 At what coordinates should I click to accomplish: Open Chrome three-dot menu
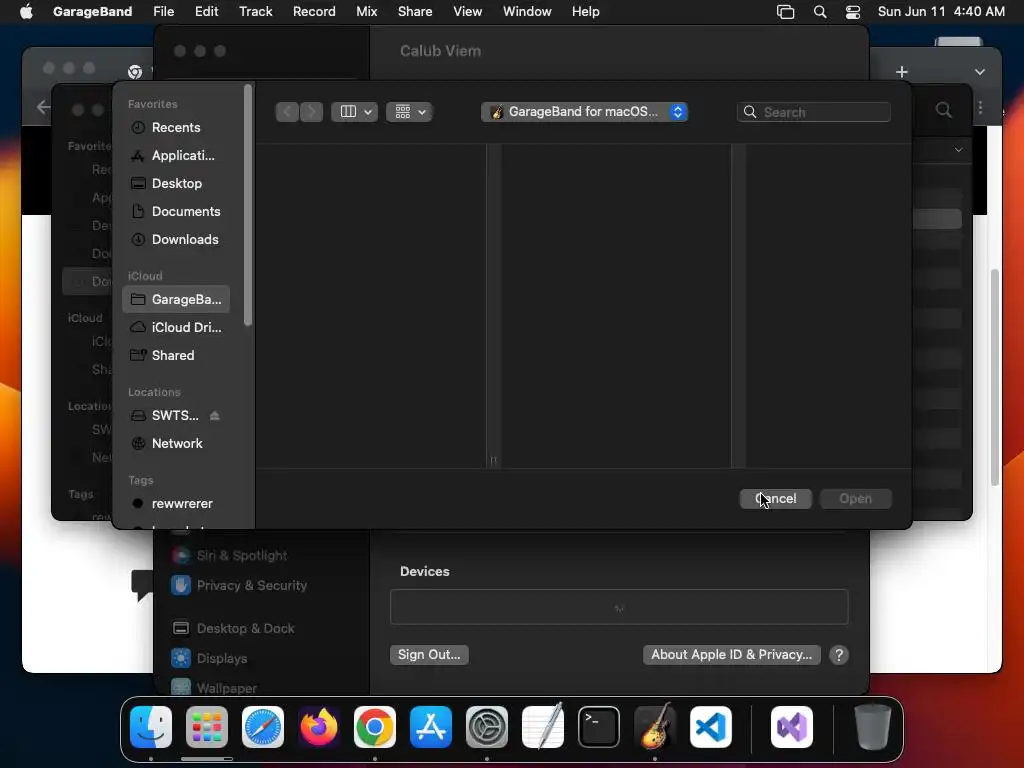(x=980, y=108)
